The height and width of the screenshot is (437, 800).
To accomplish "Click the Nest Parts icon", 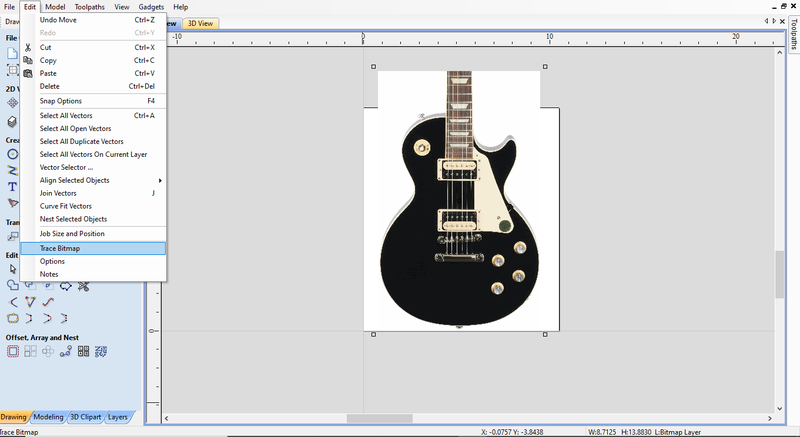I will 101,351.
